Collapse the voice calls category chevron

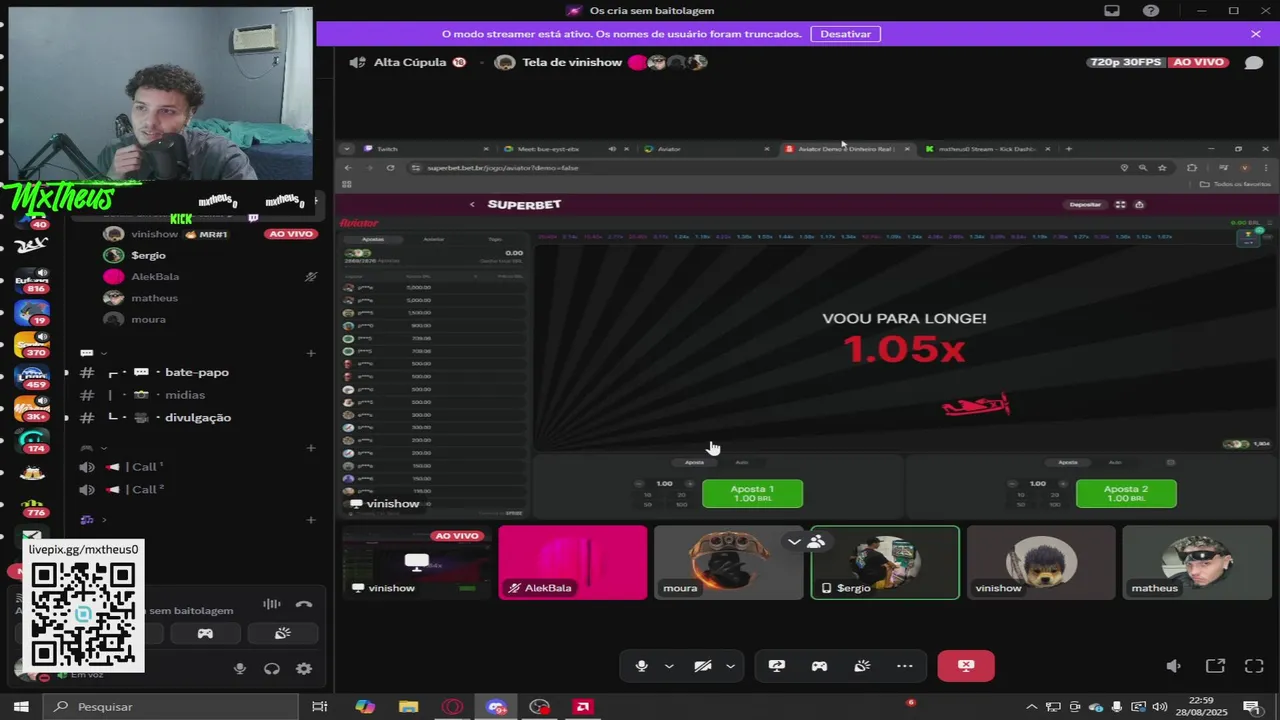(x=103, y=448)
